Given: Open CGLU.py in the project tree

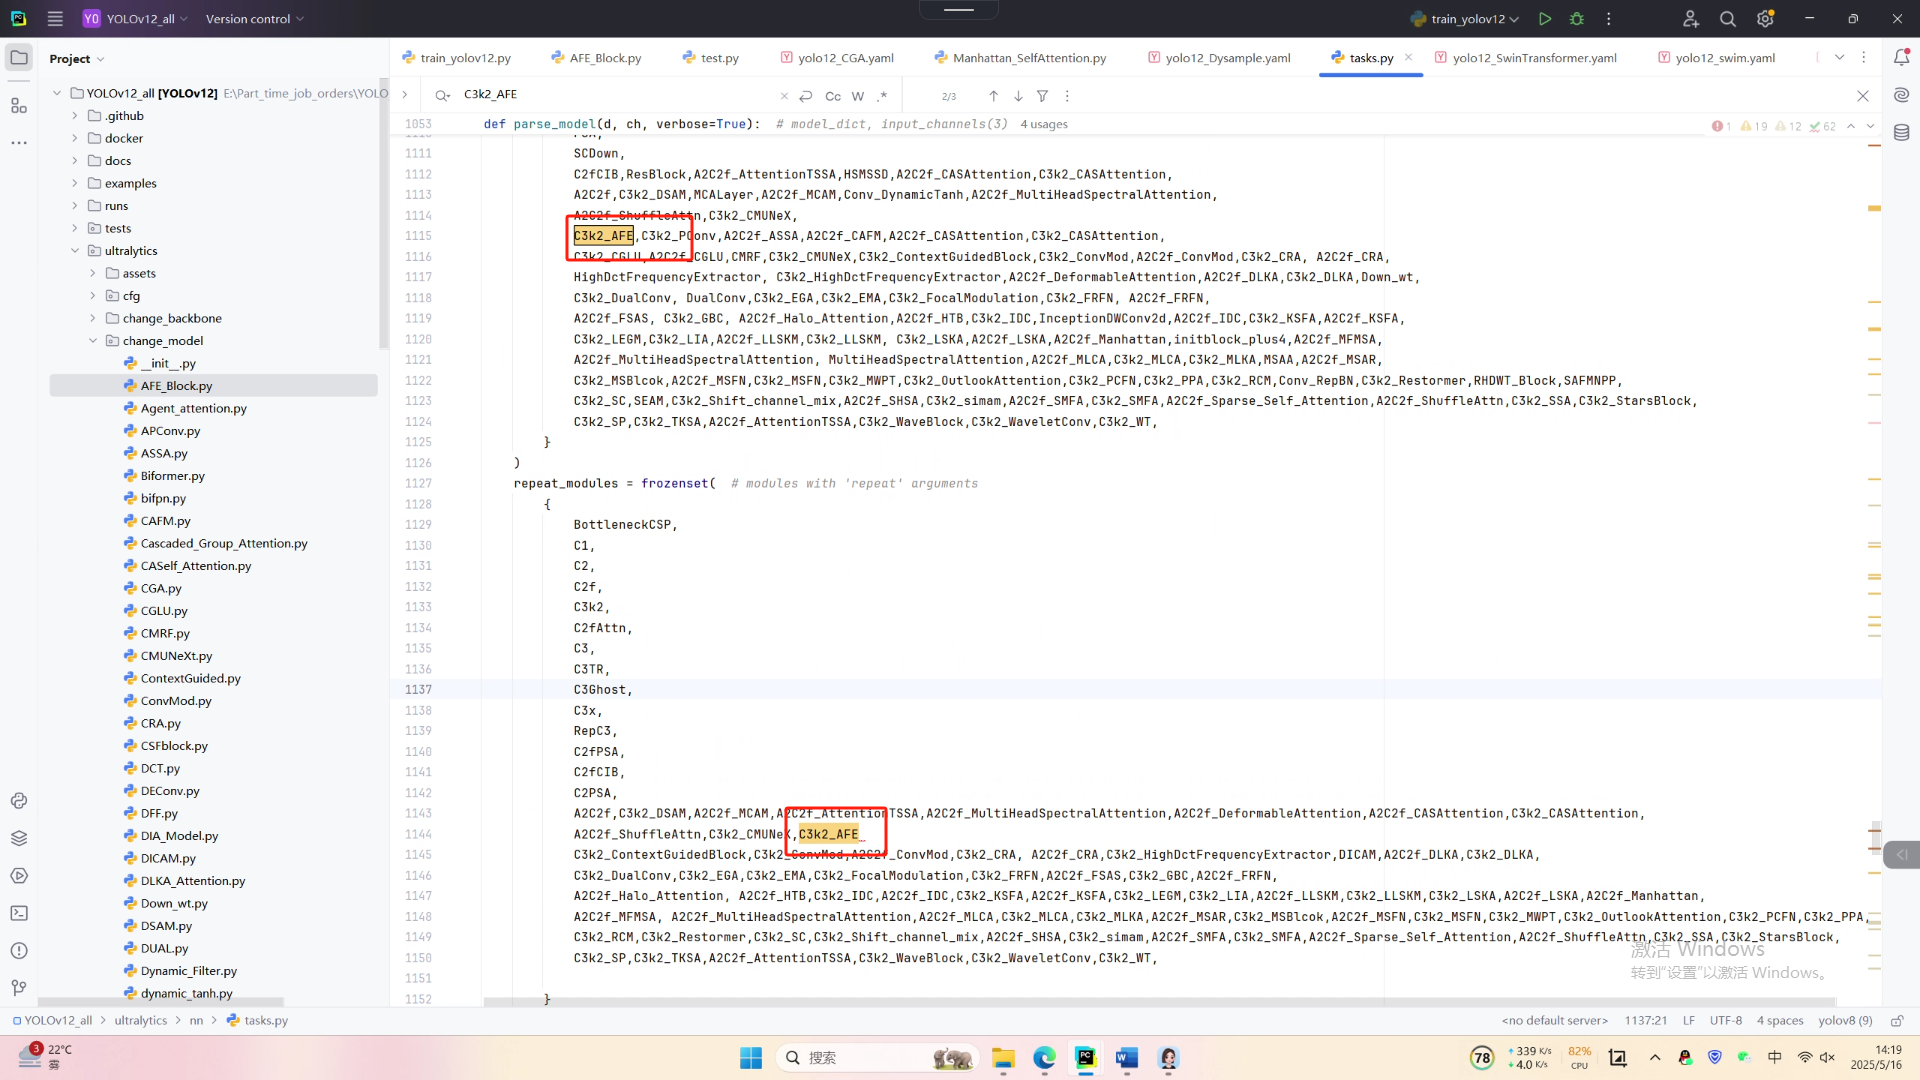Looking at the screenshot, I should 164,611.
